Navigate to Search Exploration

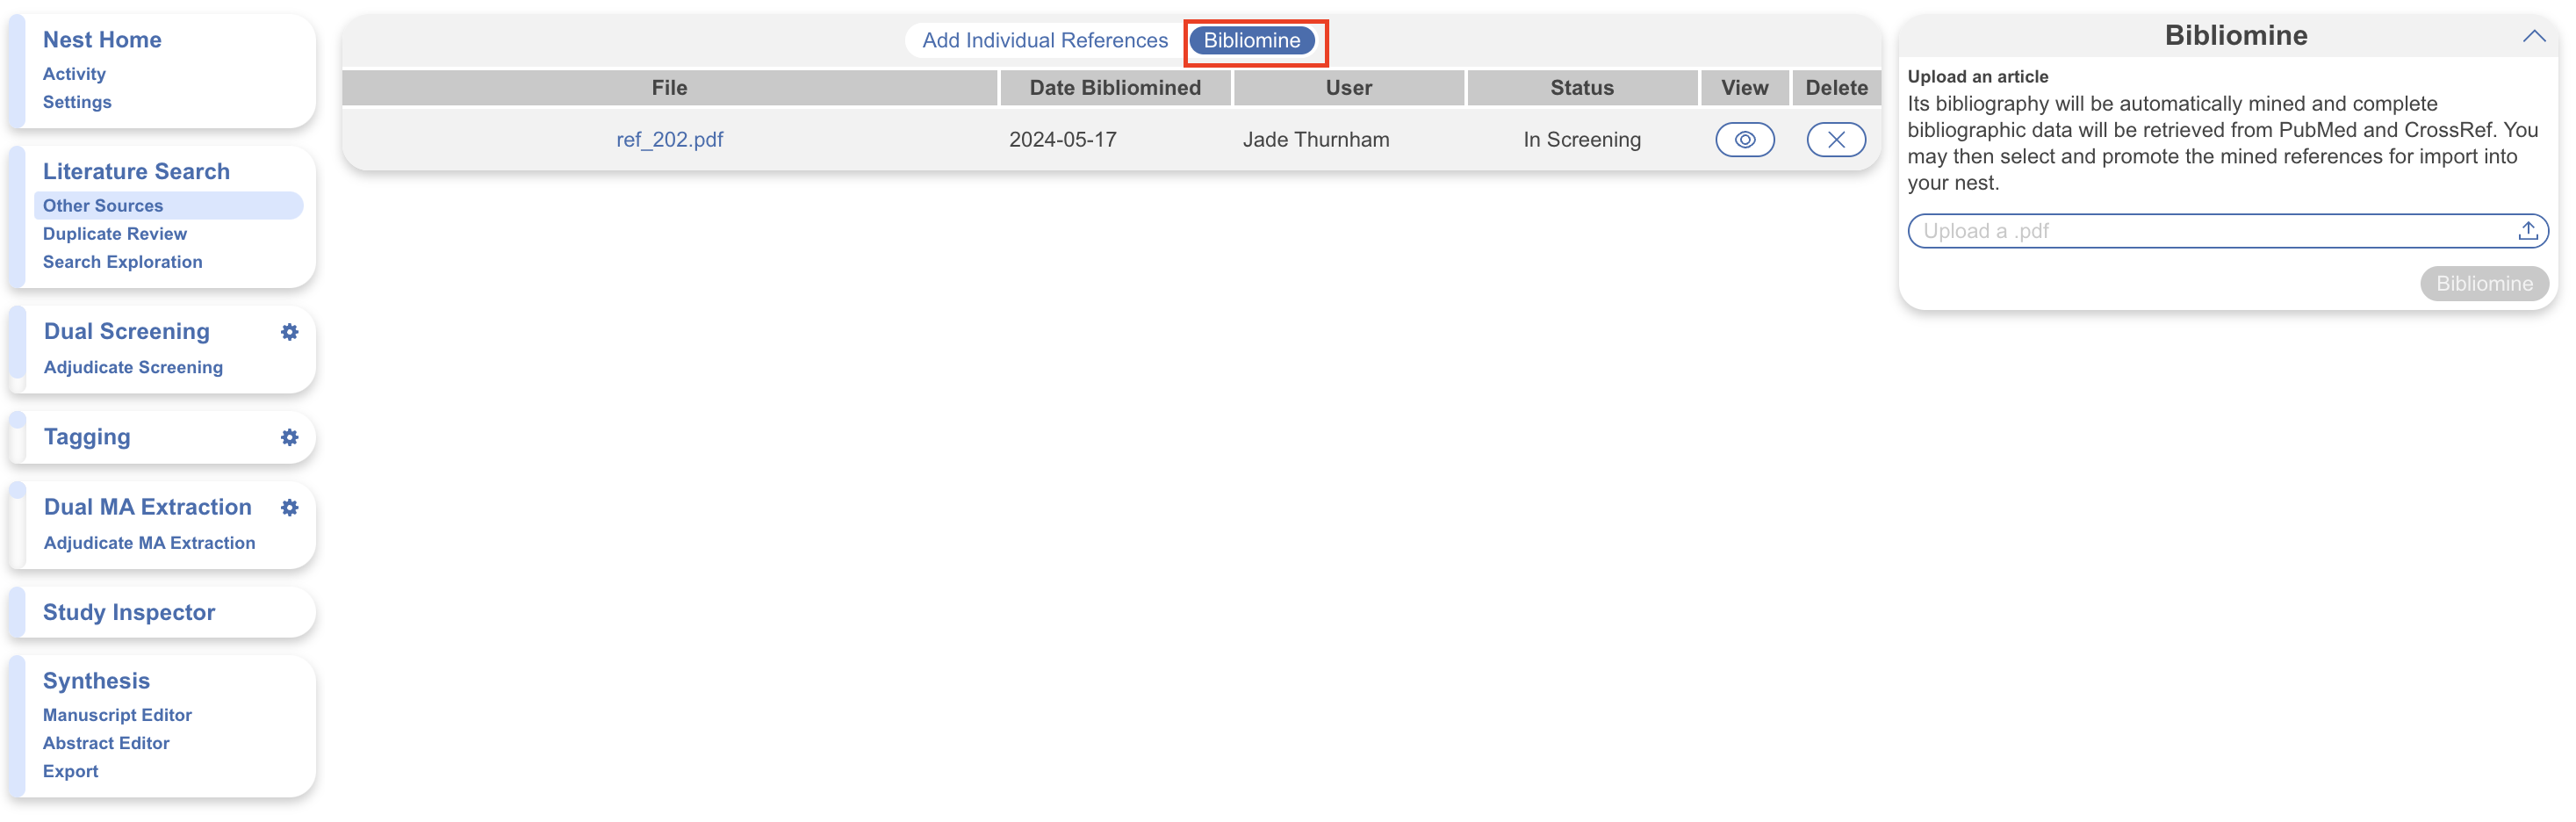tap(122, 262)
